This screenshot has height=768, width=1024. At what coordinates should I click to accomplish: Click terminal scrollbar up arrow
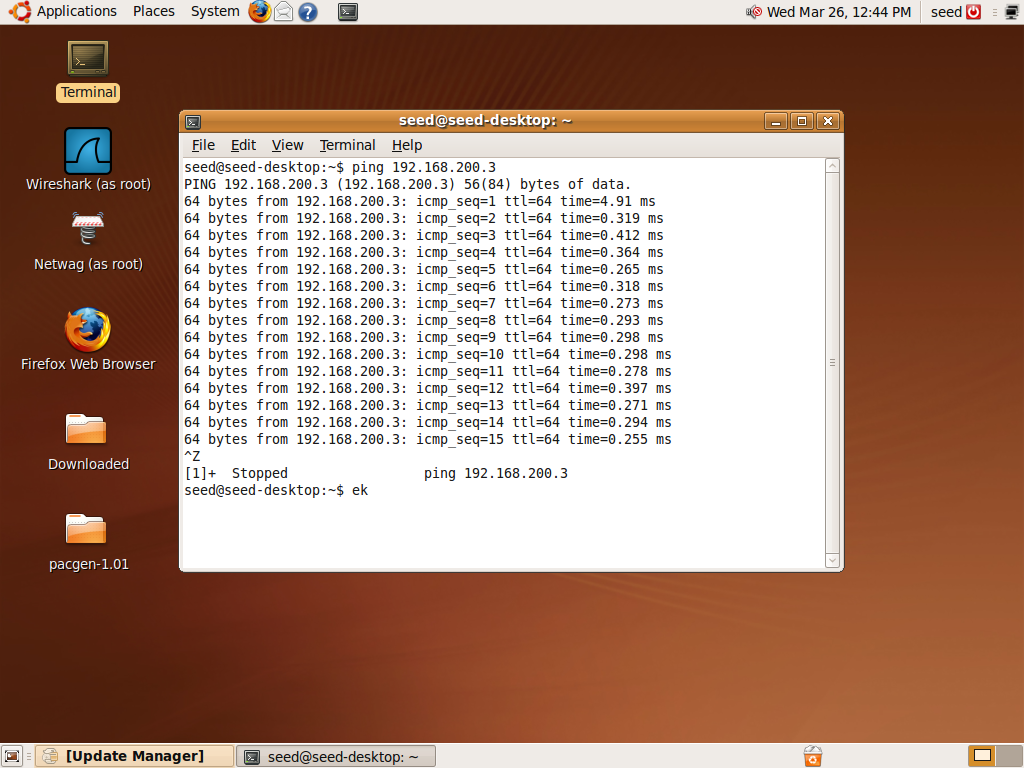coord(832,166)
